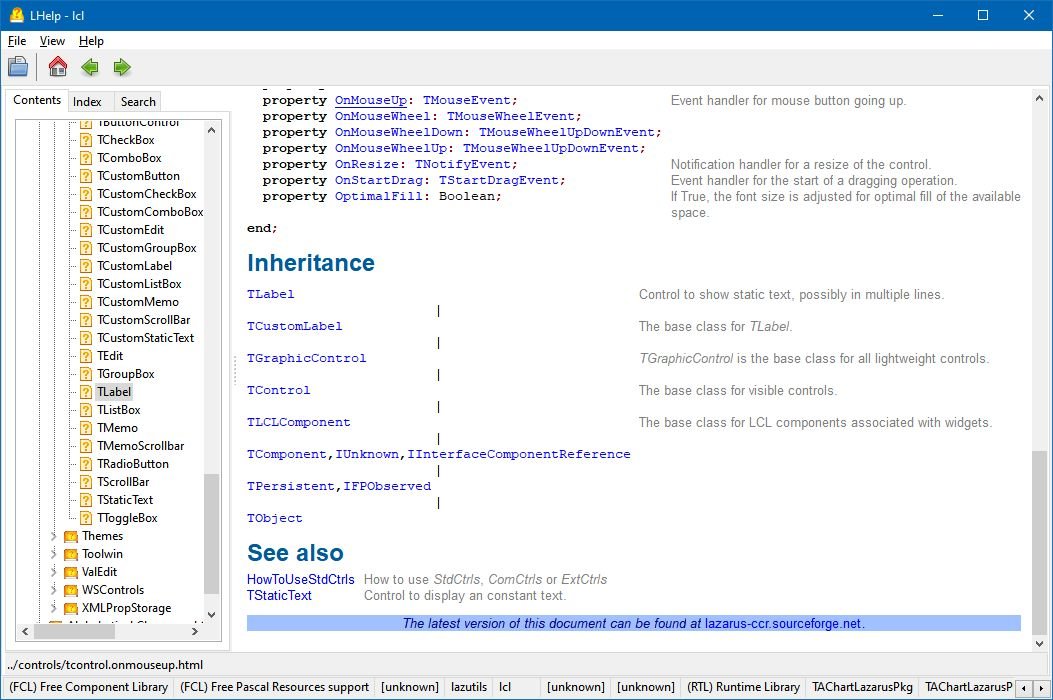
Task: Expand the ValEdit tree node
Action: coord(54,572)
